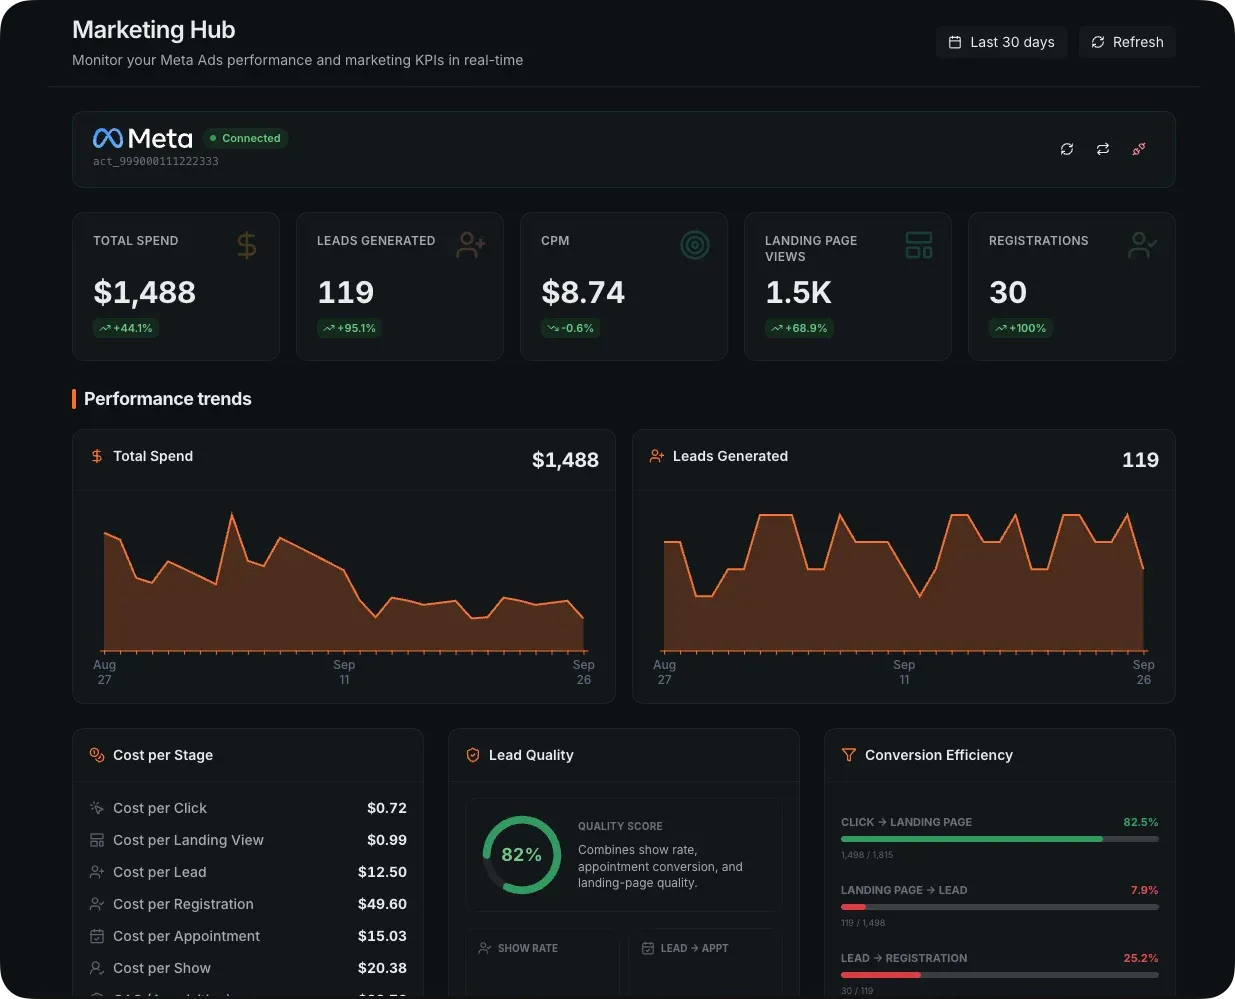Click the user icon on Show Rate tile

tap(485, 948)
